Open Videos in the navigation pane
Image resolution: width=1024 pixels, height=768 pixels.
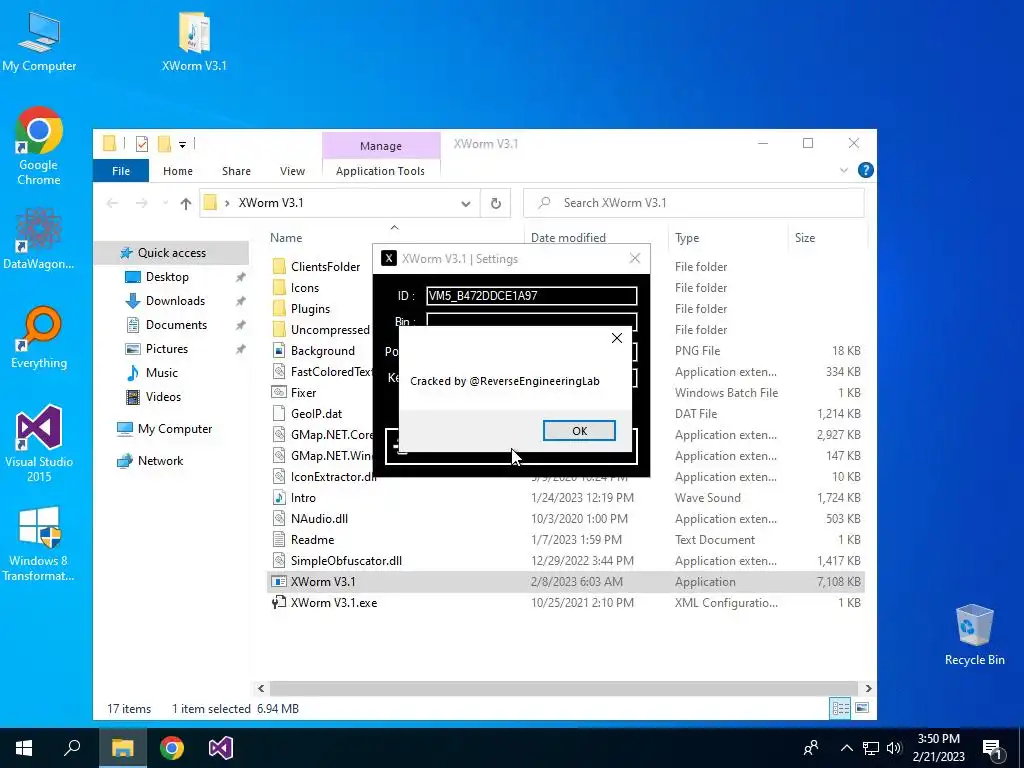click(163, 397)
